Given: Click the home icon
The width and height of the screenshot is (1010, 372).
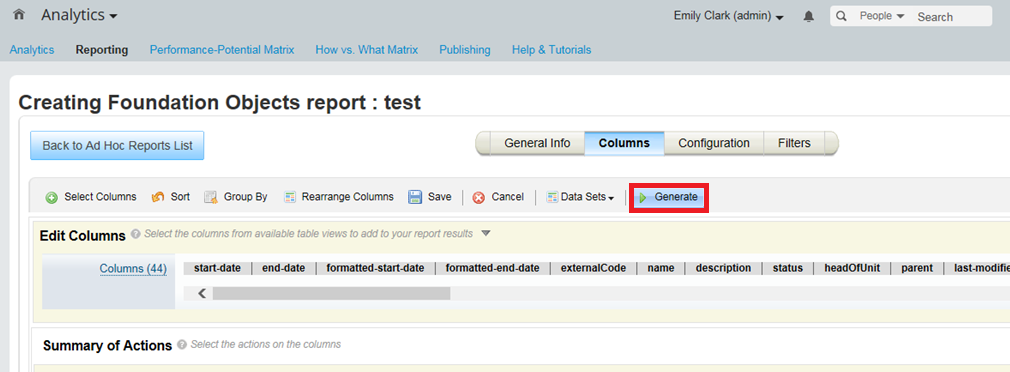Looking at the screenshot, I should [19, 15].
